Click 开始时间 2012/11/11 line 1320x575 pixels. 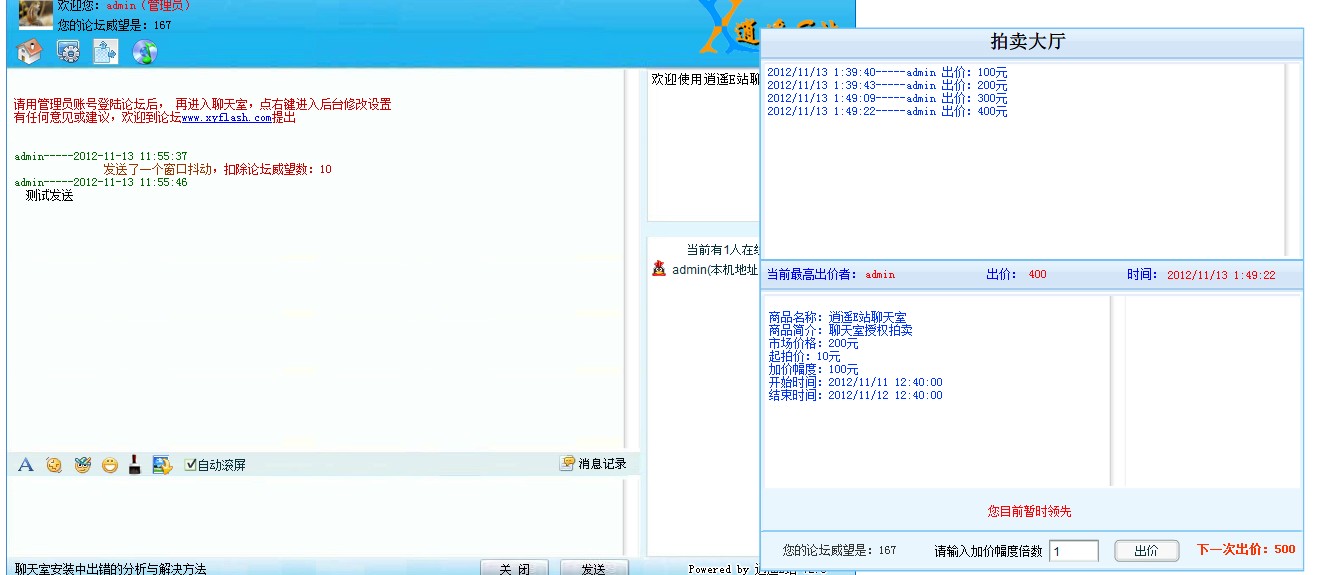pos(855,382)
